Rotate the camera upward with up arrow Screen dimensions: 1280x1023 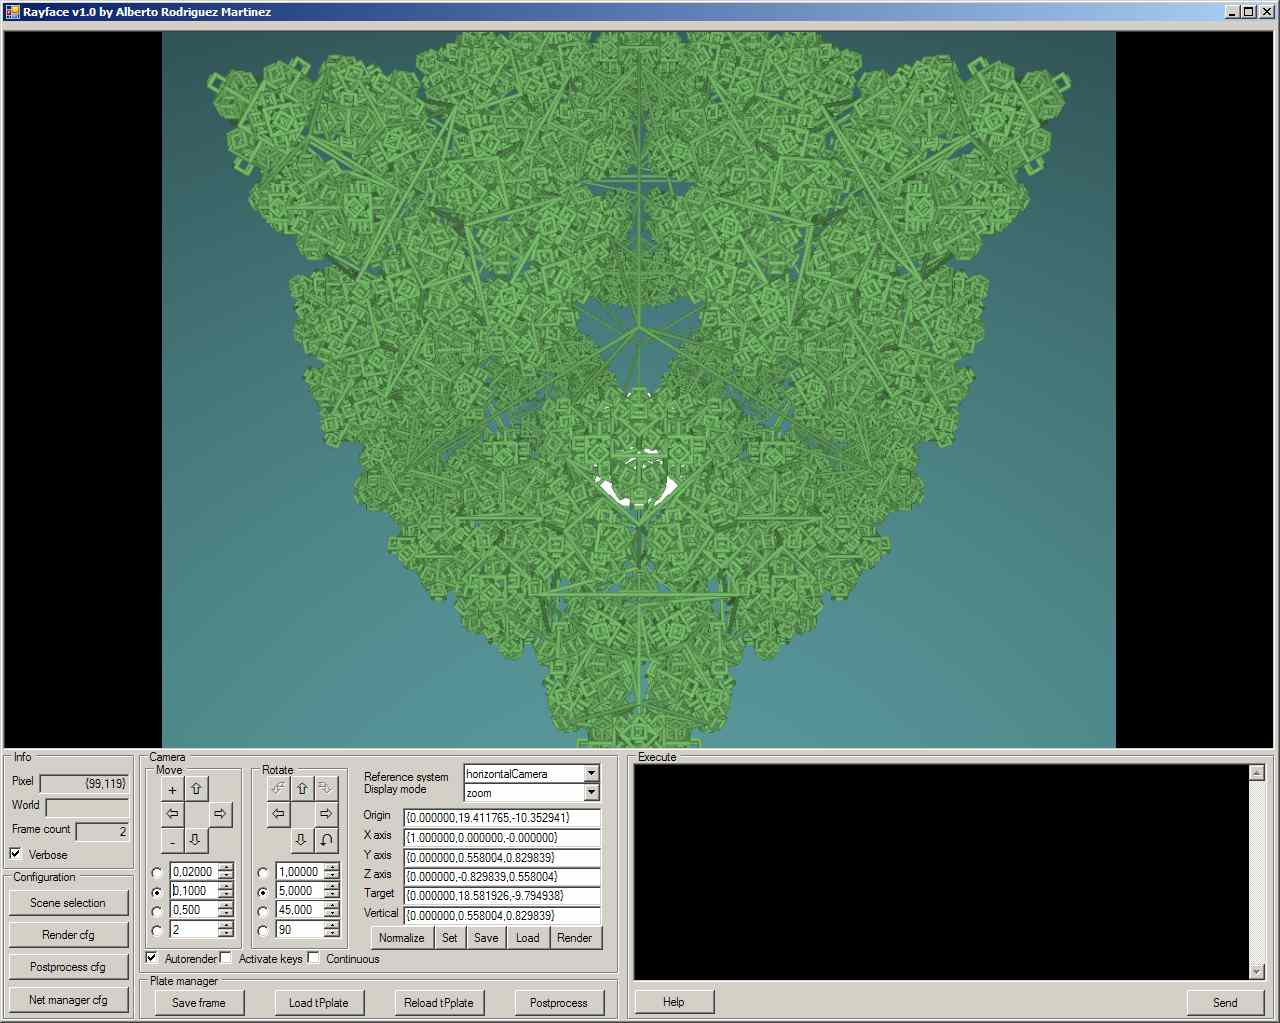coord(302,789)
